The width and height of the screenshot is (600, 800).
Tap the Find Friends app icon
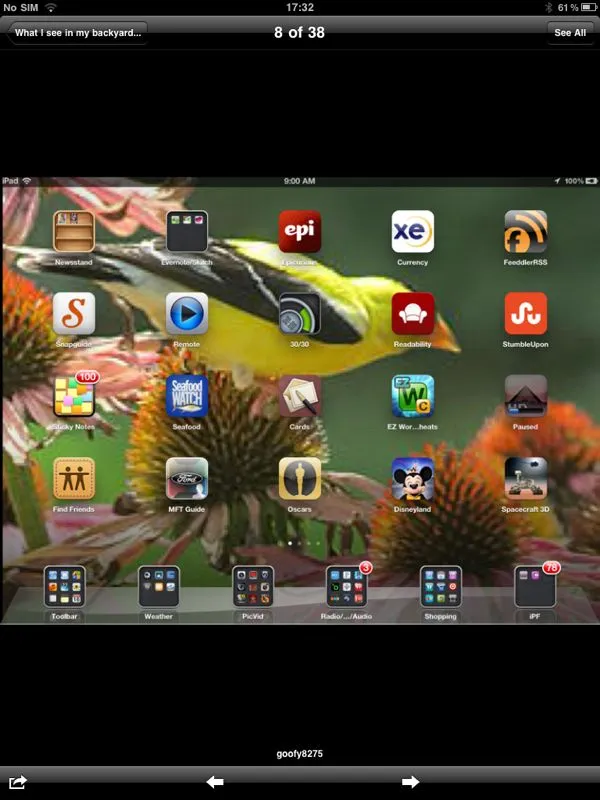pos(74,478)
